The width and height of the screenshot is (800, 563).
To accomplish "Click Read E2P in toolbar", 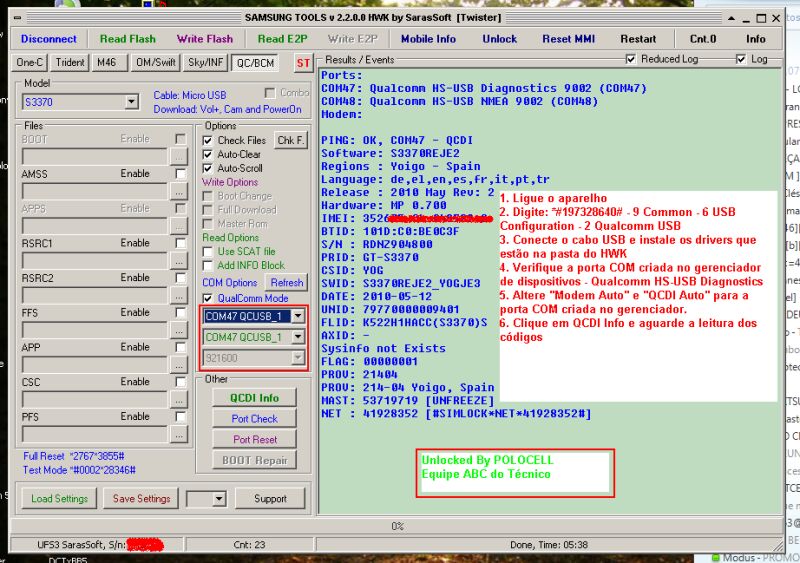I will coord(282,39).
